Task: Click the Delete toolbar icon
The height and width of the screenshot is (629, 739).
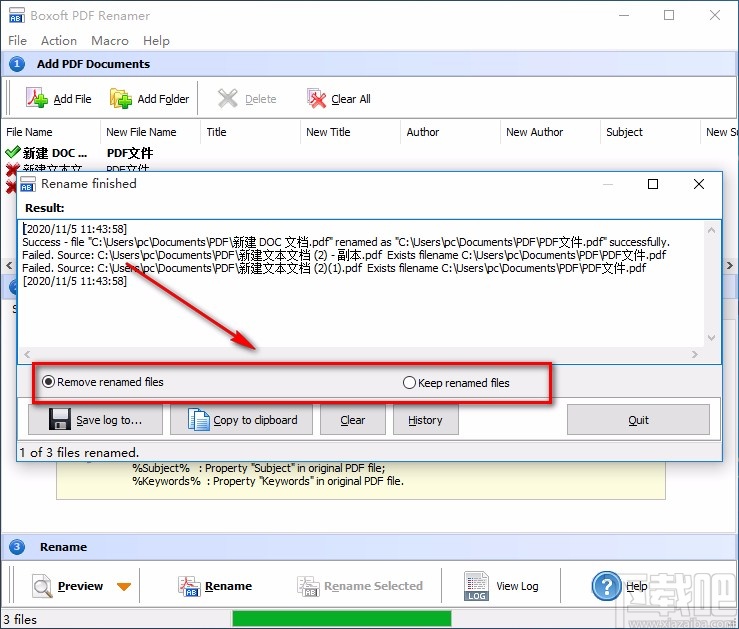Action: tap(228, 98)
